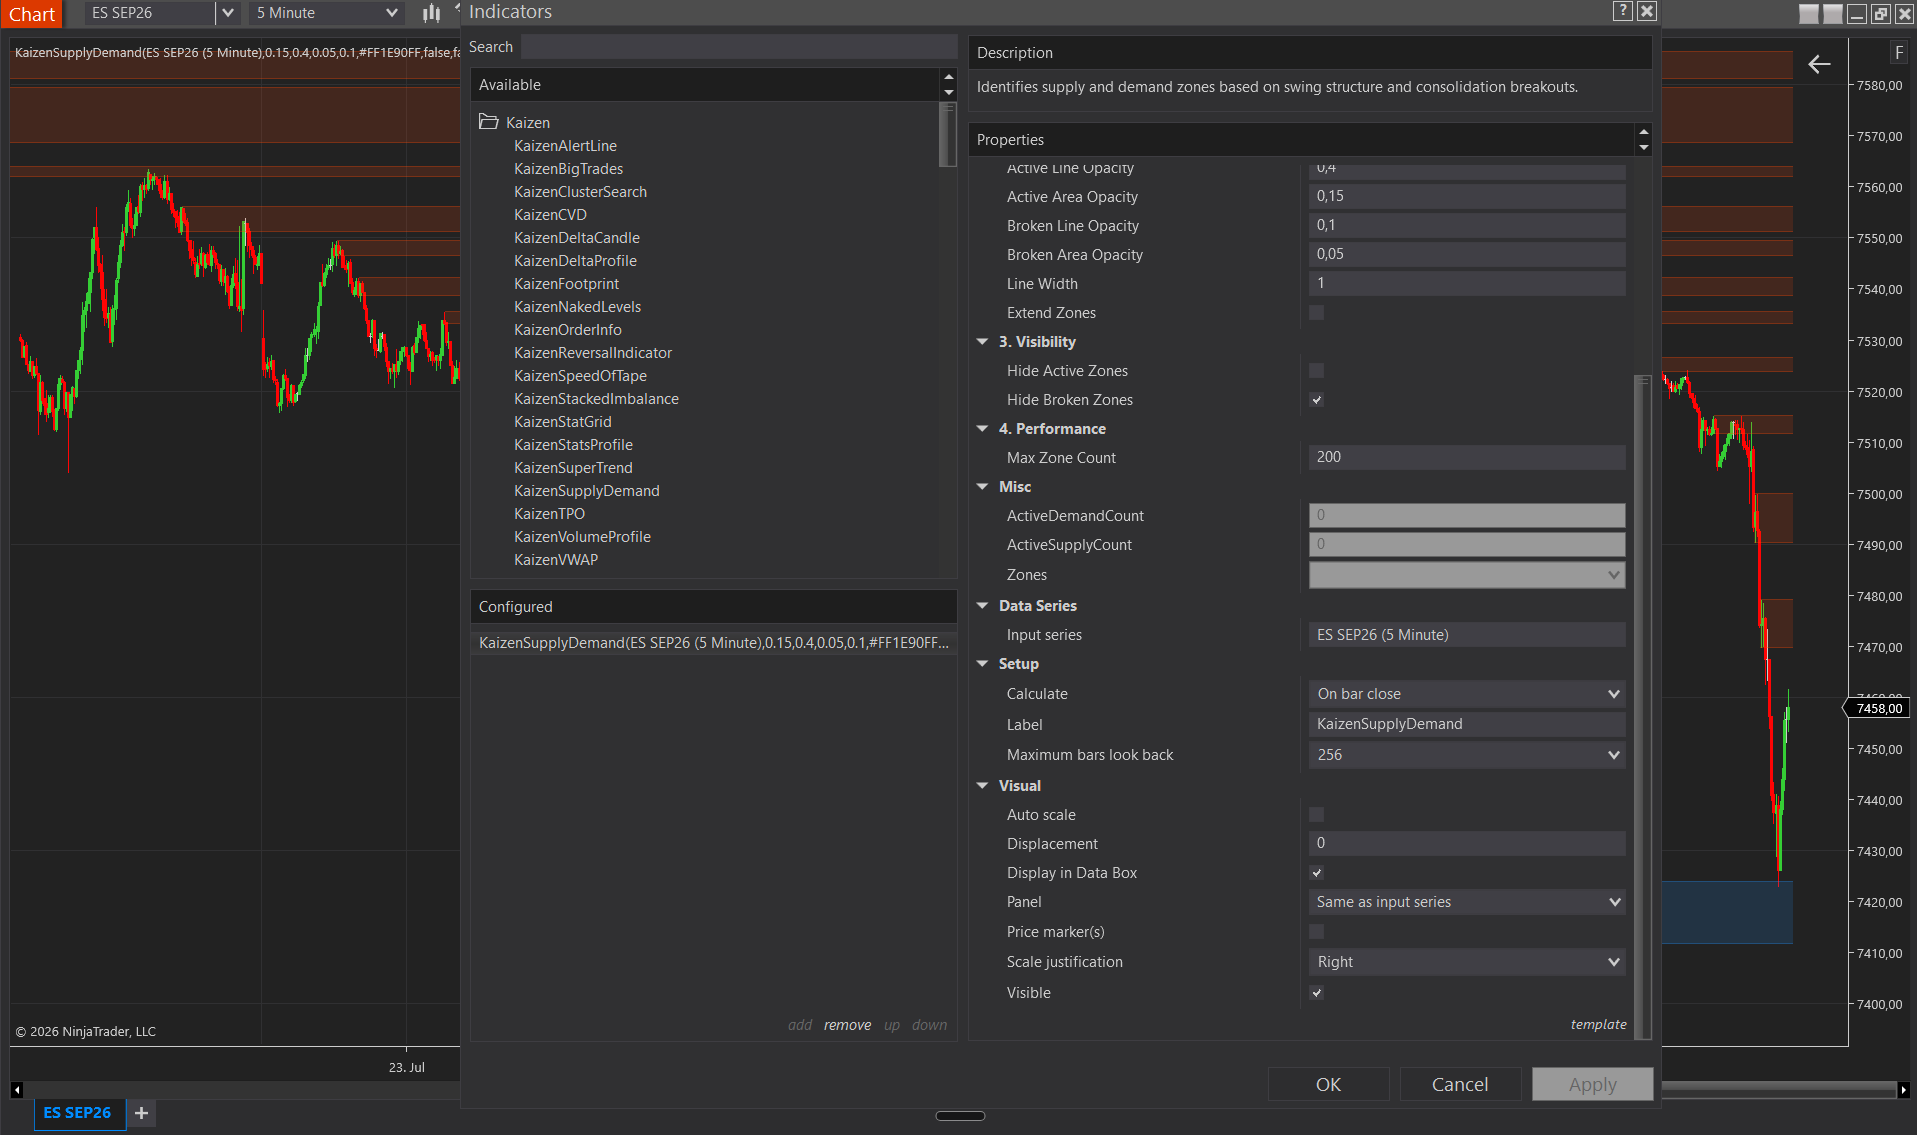Uncheck Hide Broken Zones
This screenshot has width=1917, height=1135.
pyautogui.click(x=1317, y=400)
